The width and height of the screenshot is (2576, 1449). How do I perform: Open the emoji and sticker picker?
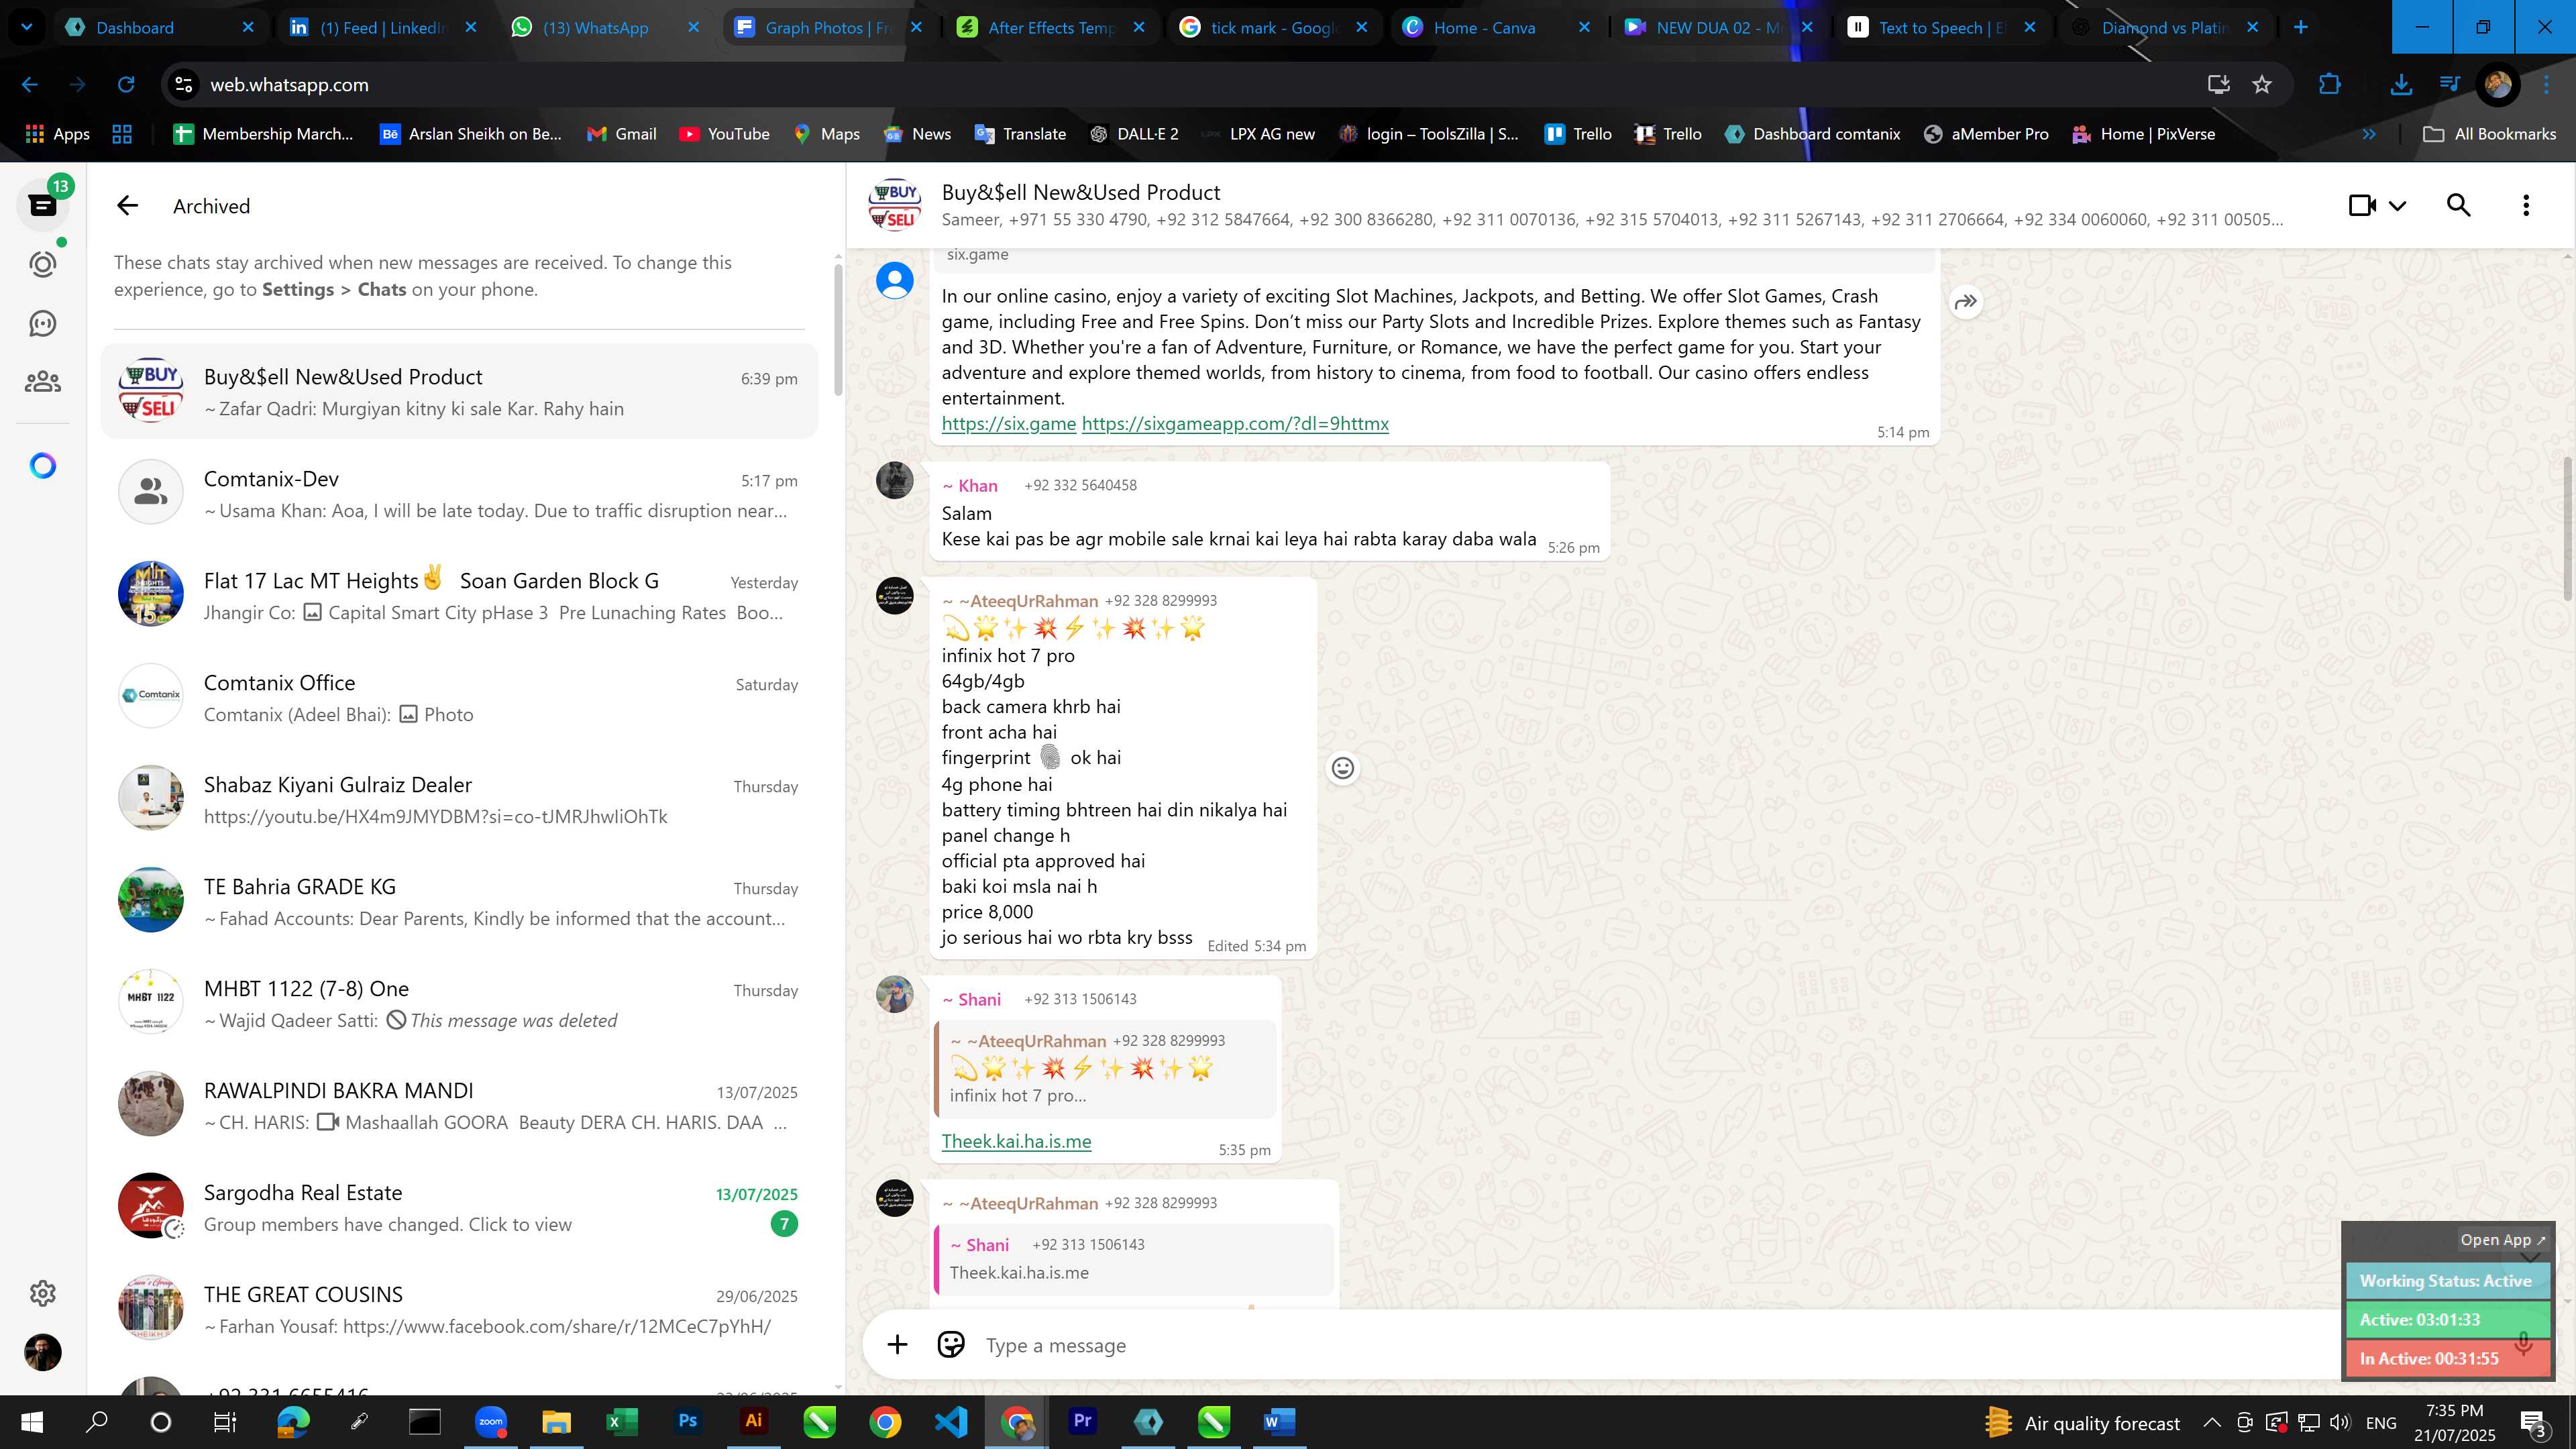coord(951,1345)
